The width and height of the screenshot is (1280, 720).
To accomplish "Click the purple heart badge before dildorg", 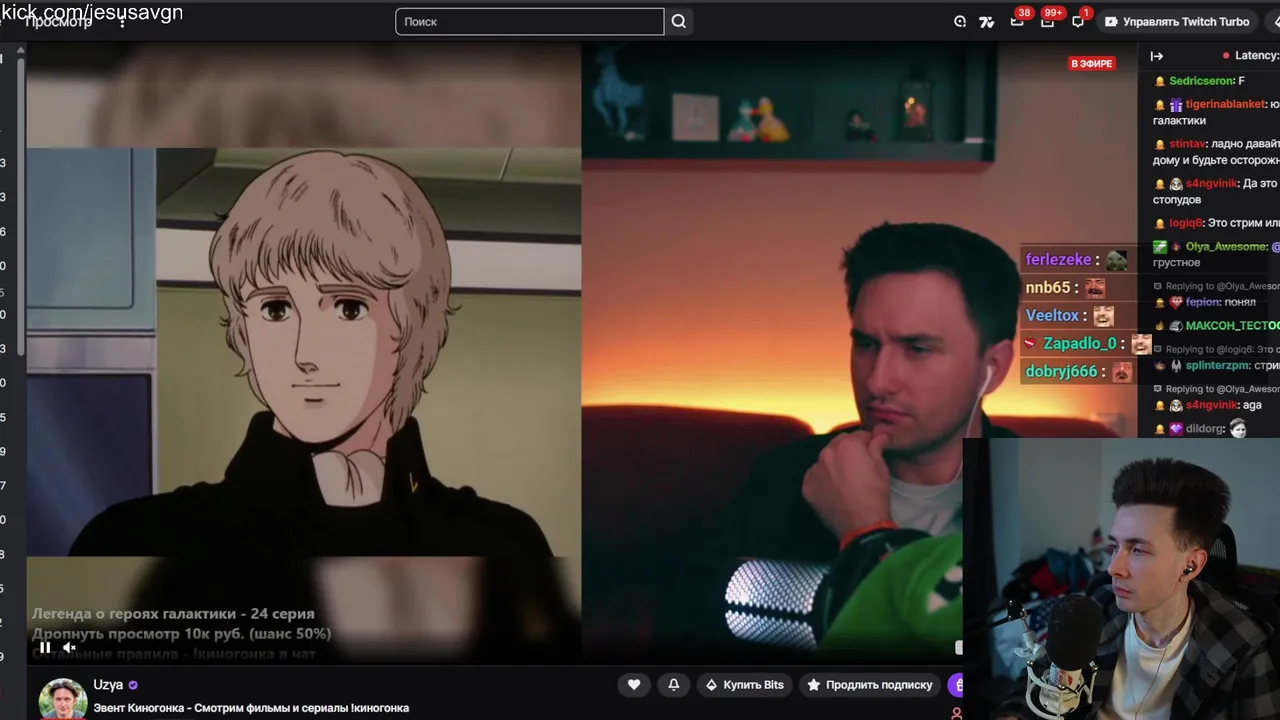I will [x=1177, y=429].
